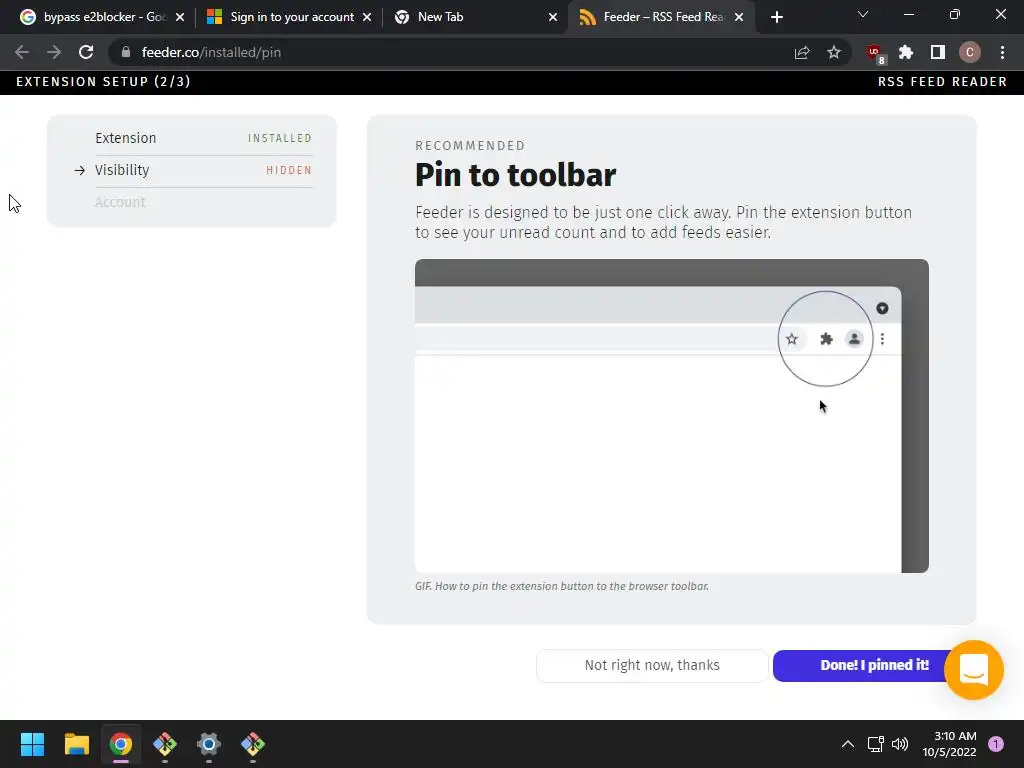Viewport: 1024px width, 768px height.
Task: Open Chrome's three-dot menu
Action: tap(1002, 52)
